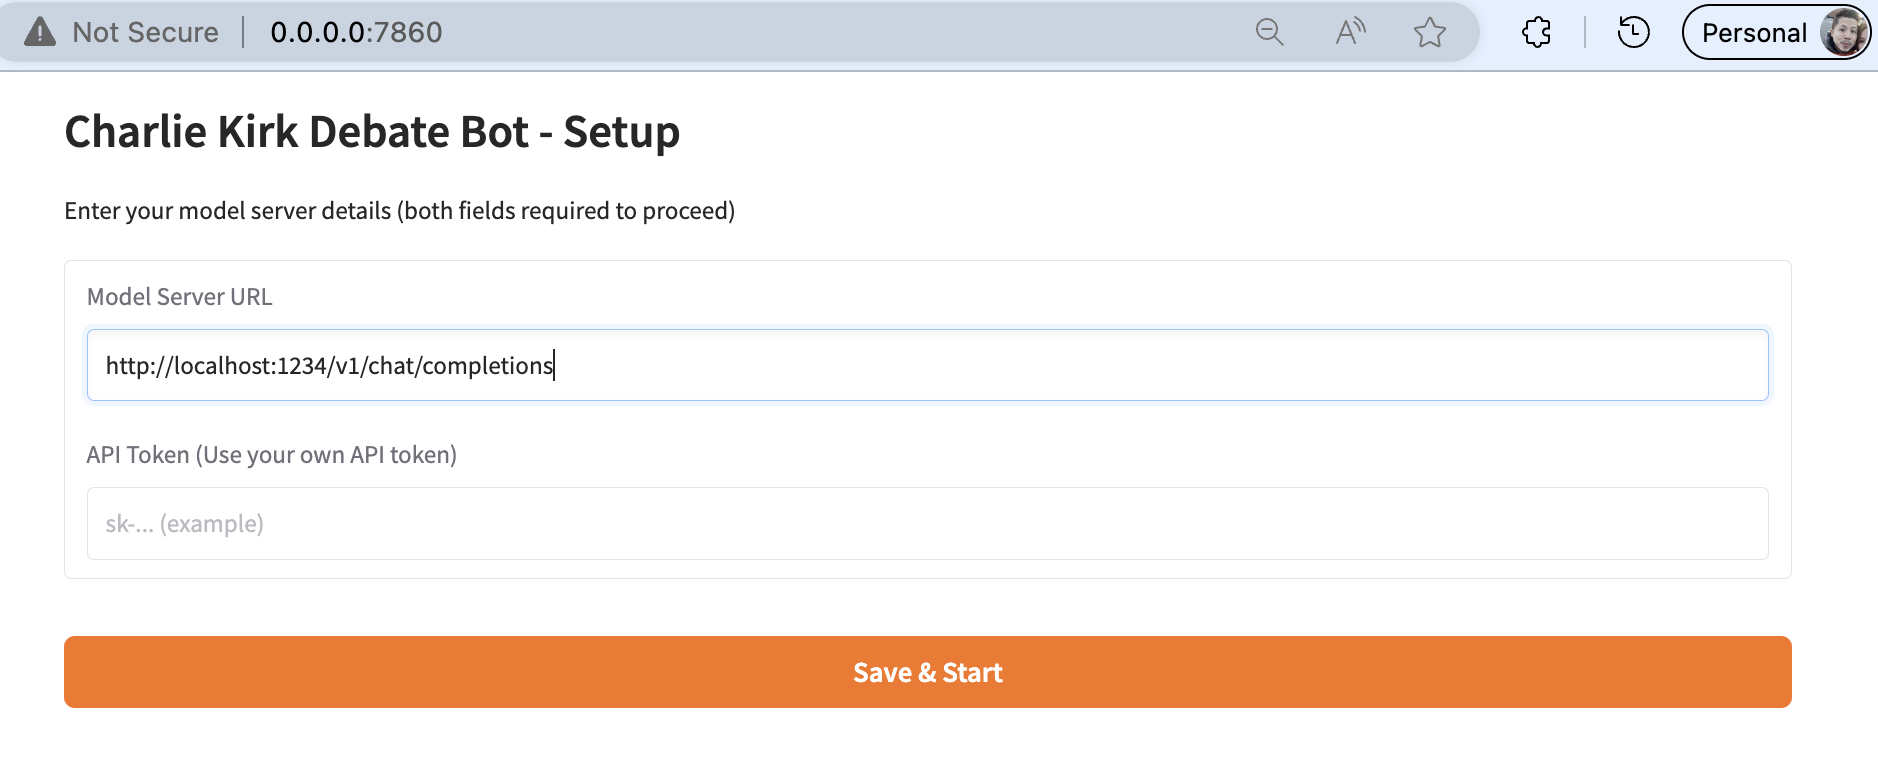Open browsing history icon

click(x=1632, y=31)
